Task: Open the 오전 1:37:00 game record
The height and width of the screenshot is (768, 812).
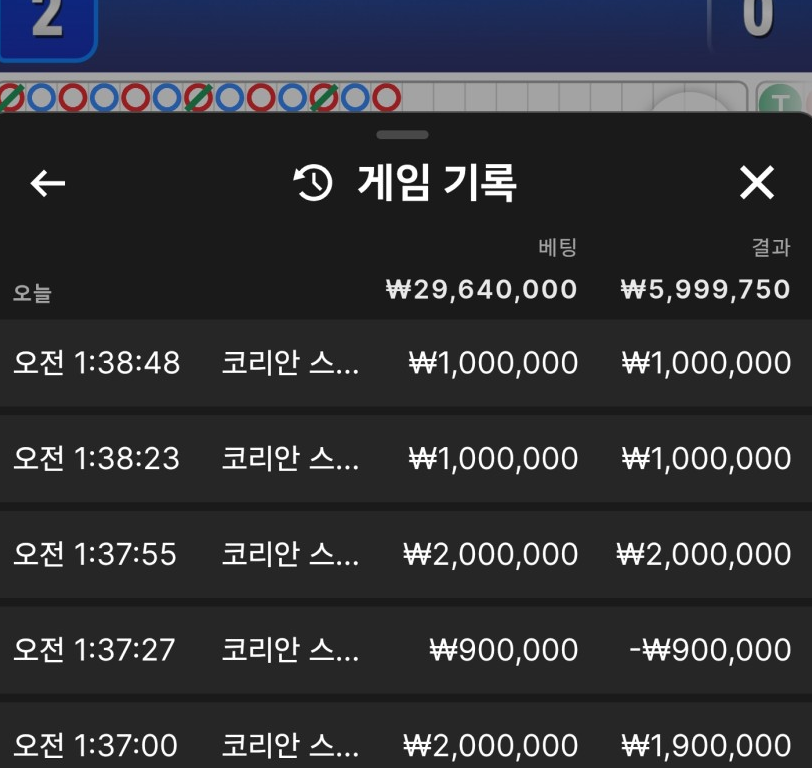Action: 406,735
